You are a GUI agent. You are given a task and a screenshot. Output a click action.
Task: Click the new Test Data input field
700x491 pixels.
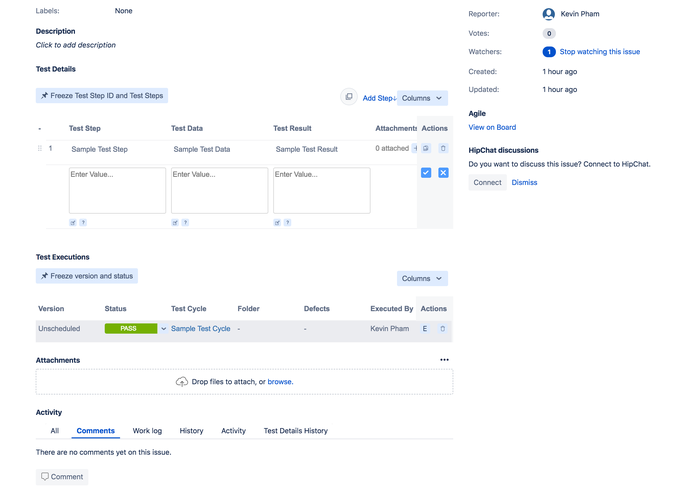[x=220, y=191]
